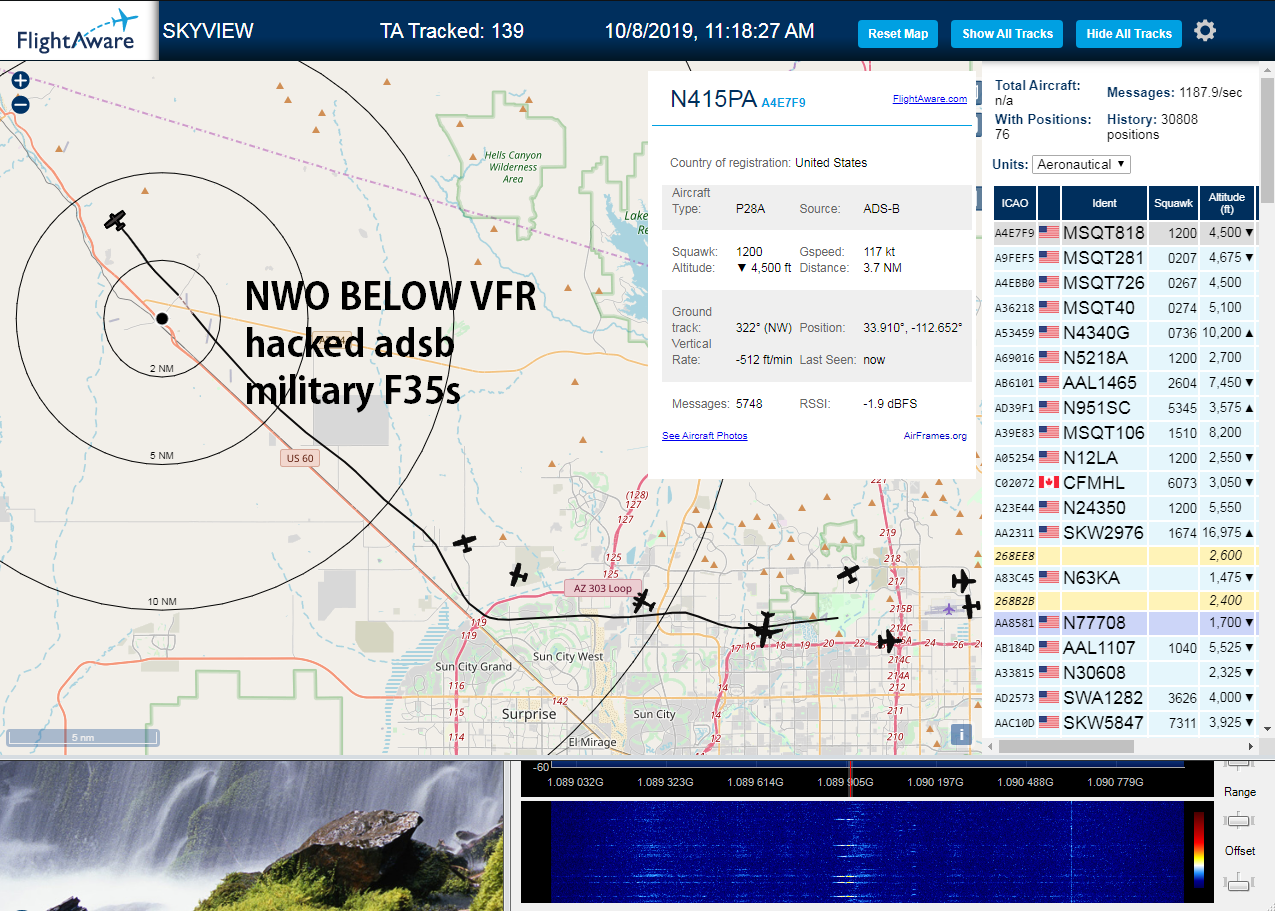Select the SWA1282 aircraft row

(1124, 698)
